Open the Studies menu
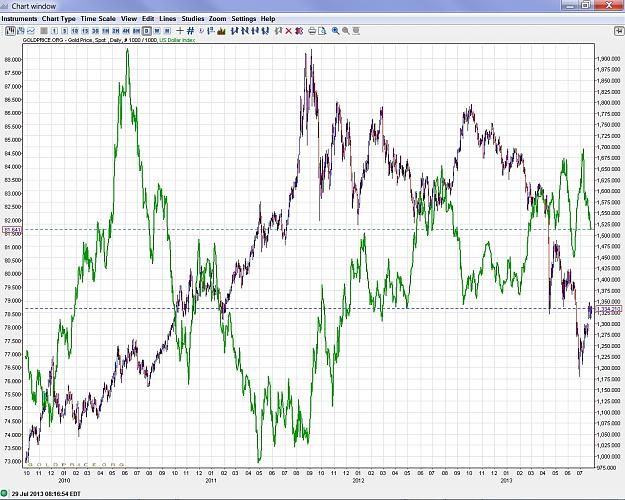This screenshot has width=625, height=500. coord(193,19)
